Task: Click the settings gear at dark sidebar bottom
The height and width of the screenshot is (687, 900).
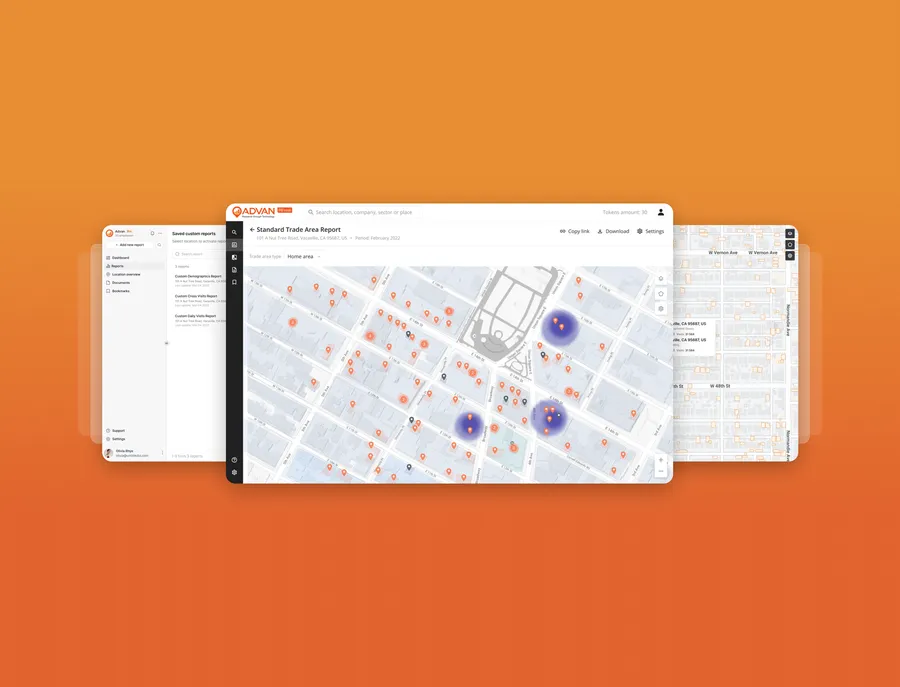Action: [x=234, y=472]
